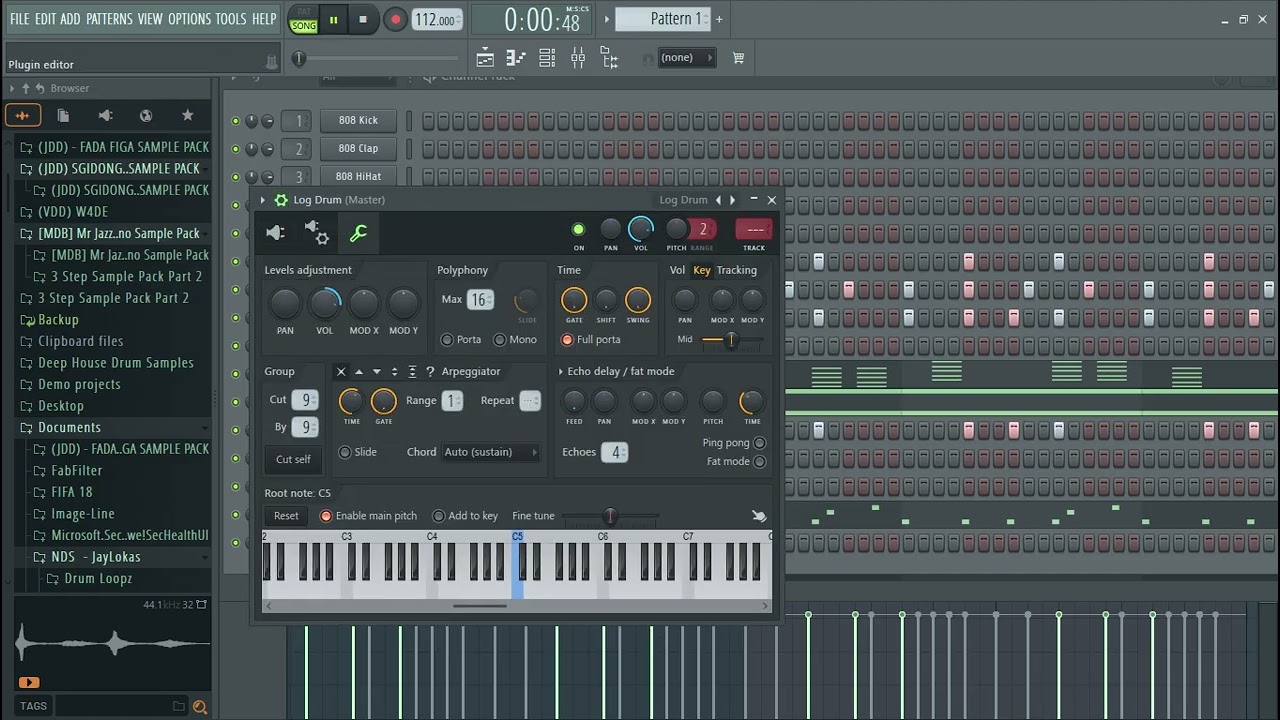Image resolution: width=1280 pixels, height=720 pixels.
Task: Open the (none) plugin picker dropdown
Action: click(686, 58)
